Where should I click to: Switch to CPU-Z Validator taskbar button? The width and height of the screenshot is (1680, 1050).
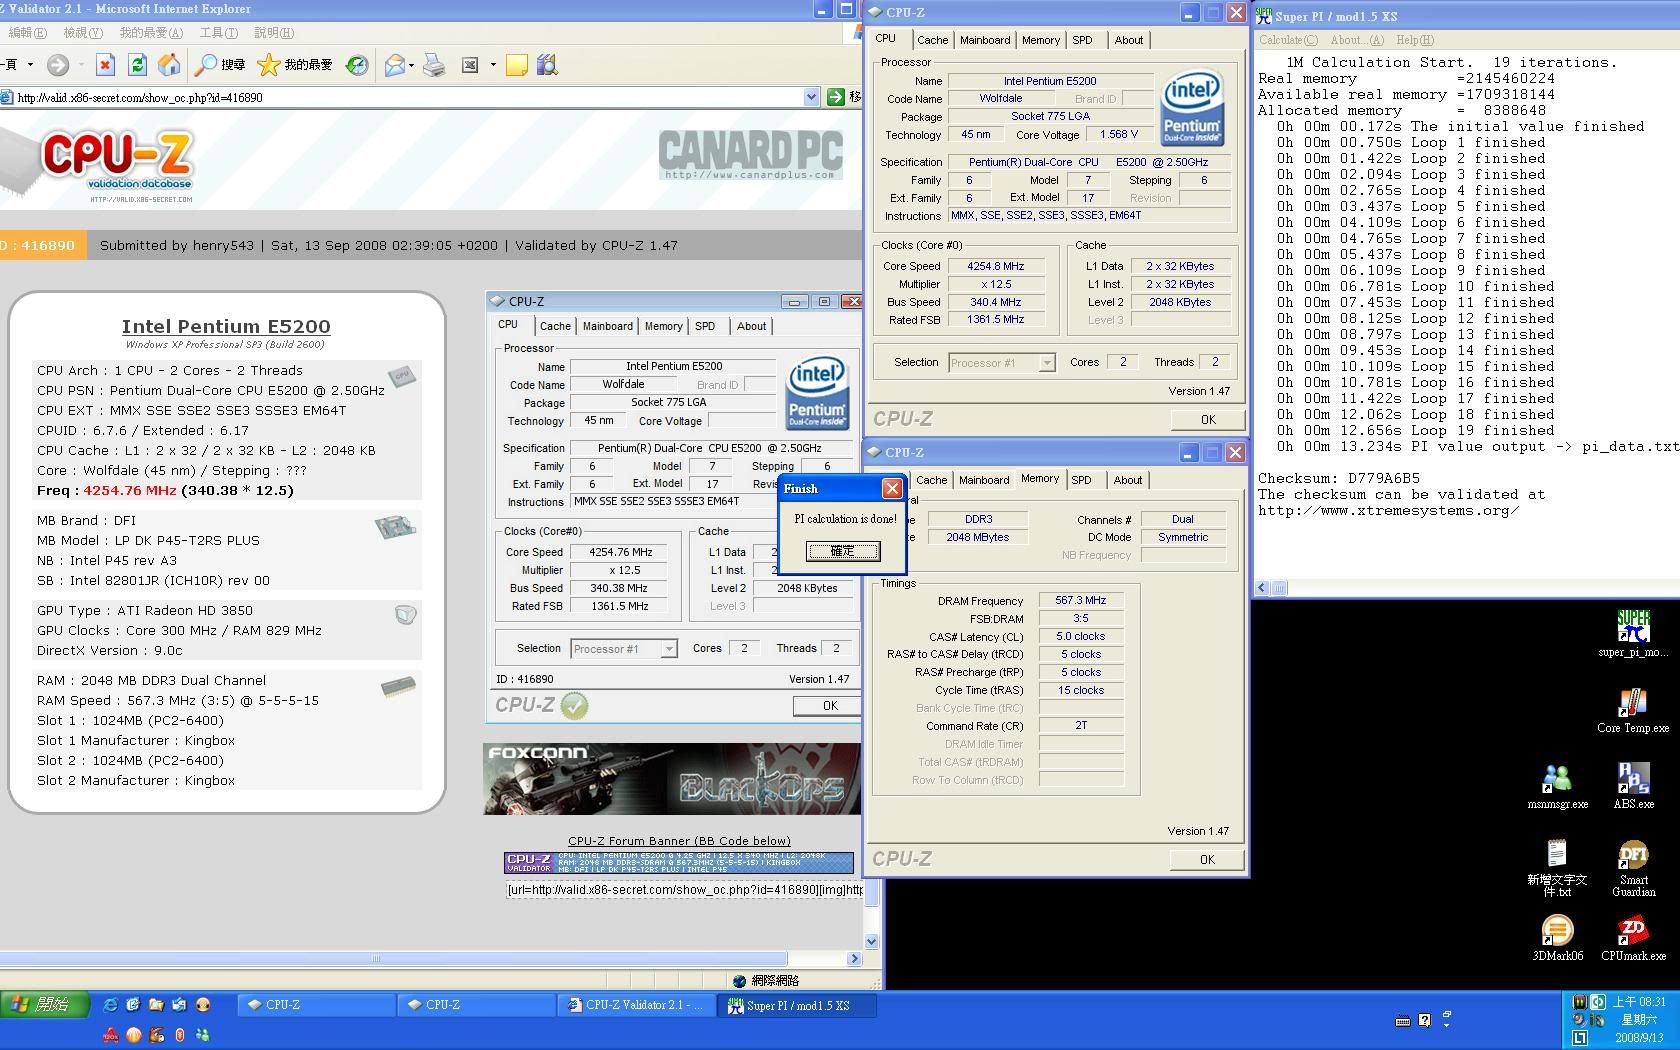pos(636,1005)
